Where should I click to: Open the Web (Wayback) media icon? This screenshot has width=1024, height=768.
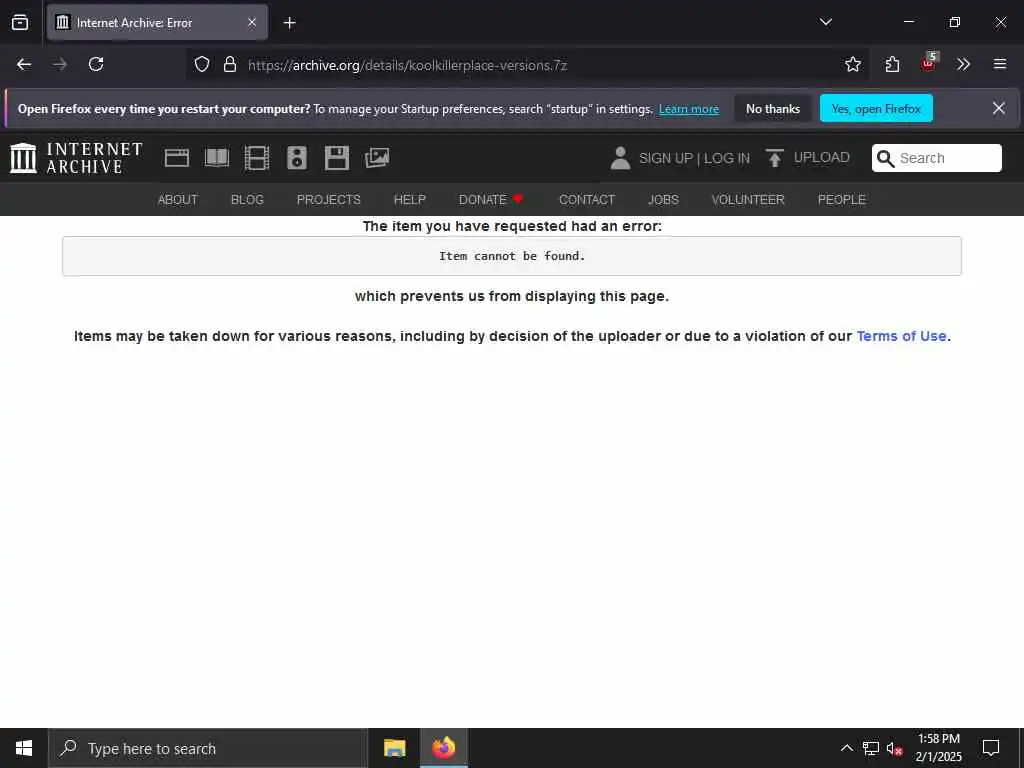176,158
